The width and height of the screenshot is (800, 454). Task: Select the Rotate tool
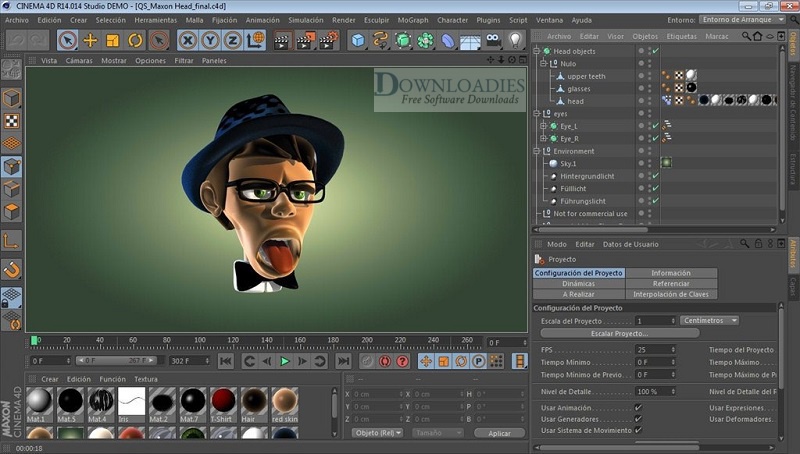[135, 40]
